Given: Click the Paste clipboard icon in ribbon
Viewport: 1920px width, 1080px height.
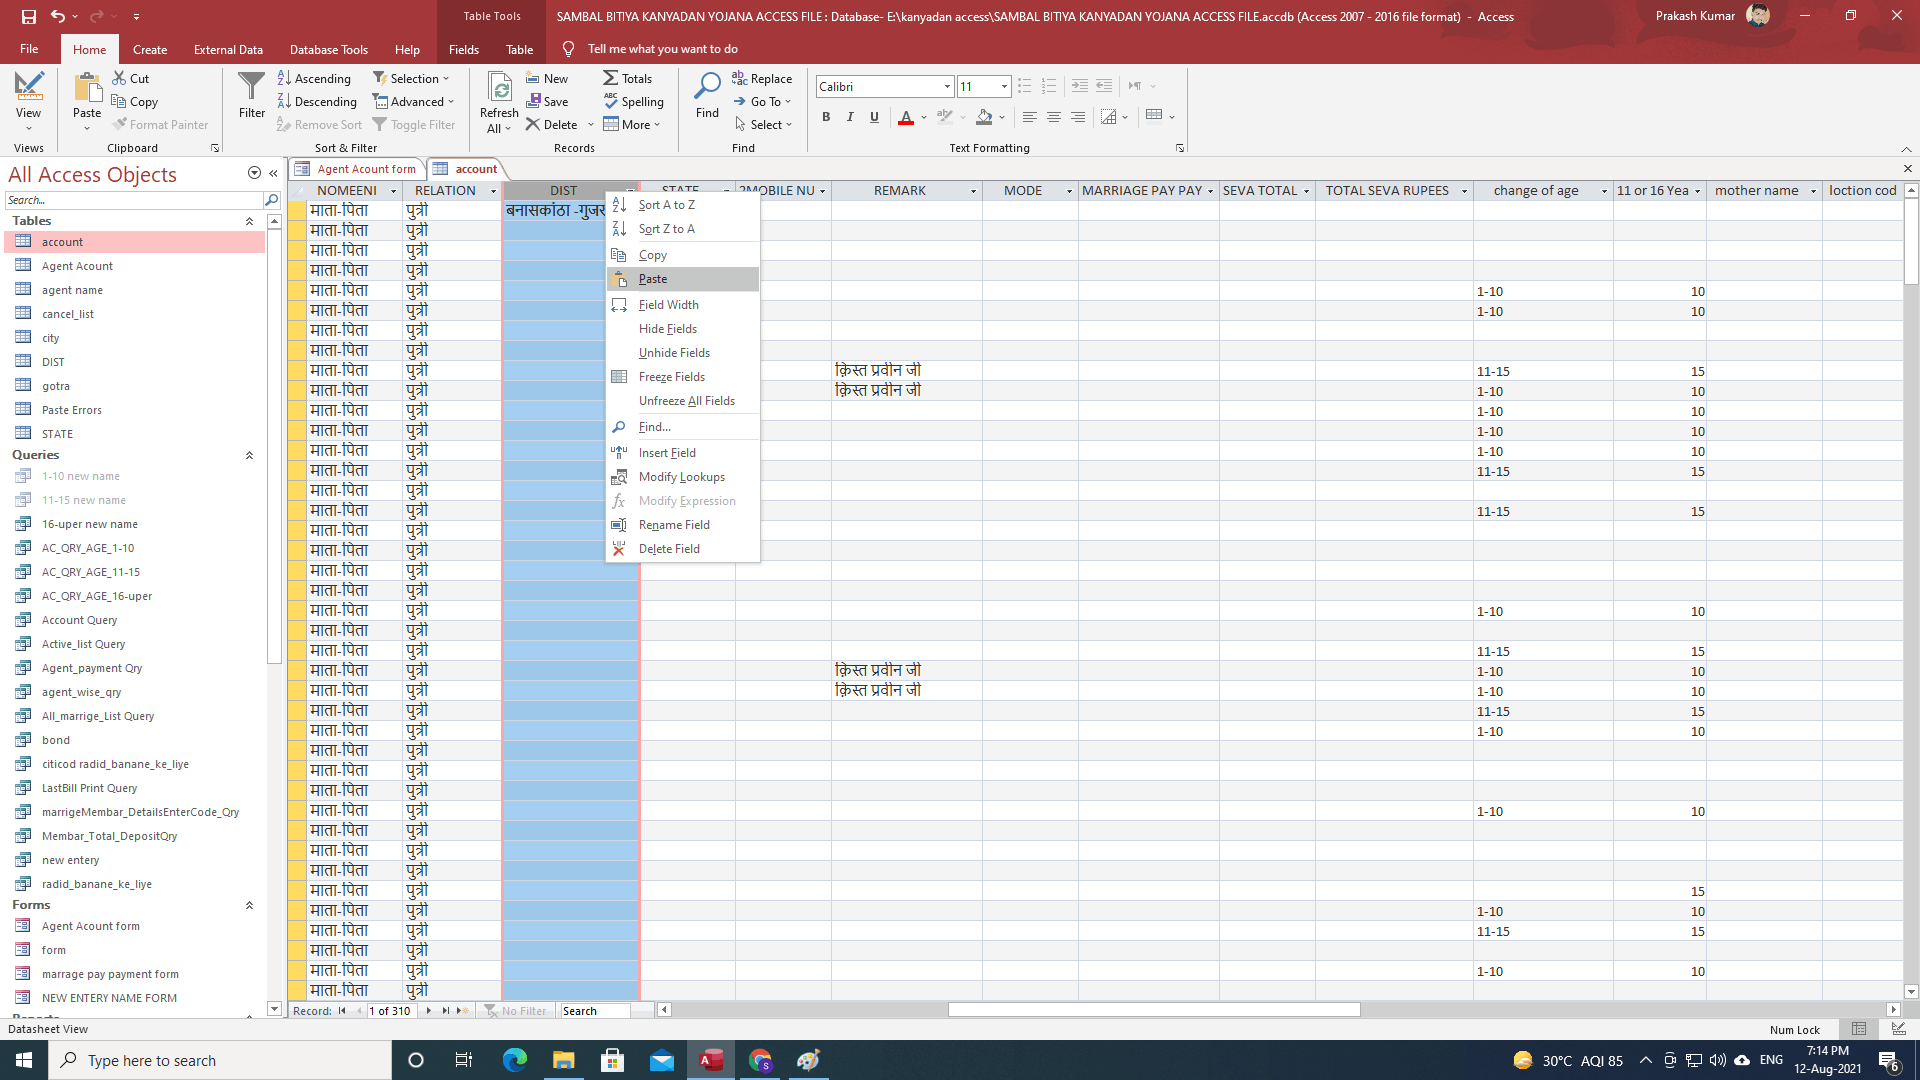Looking at the screenshot, I should point(87,88).
